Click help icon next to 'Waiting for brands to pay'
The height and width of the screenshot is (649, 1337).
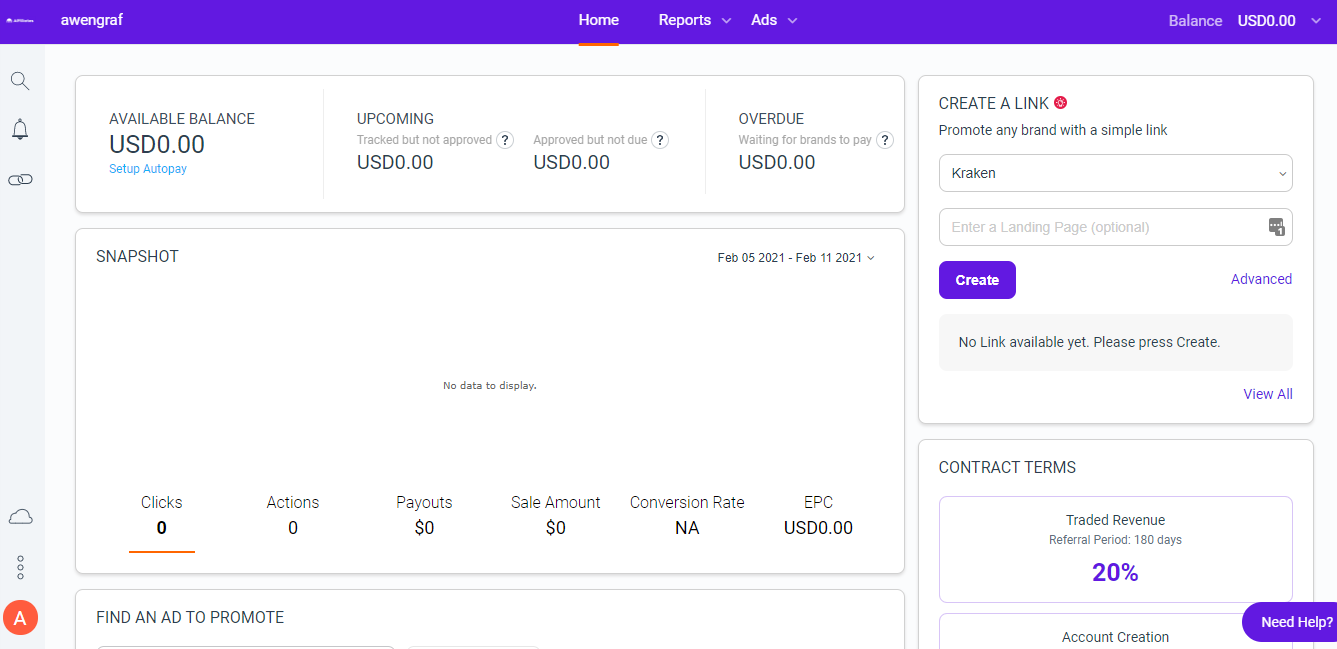[885, 140]
